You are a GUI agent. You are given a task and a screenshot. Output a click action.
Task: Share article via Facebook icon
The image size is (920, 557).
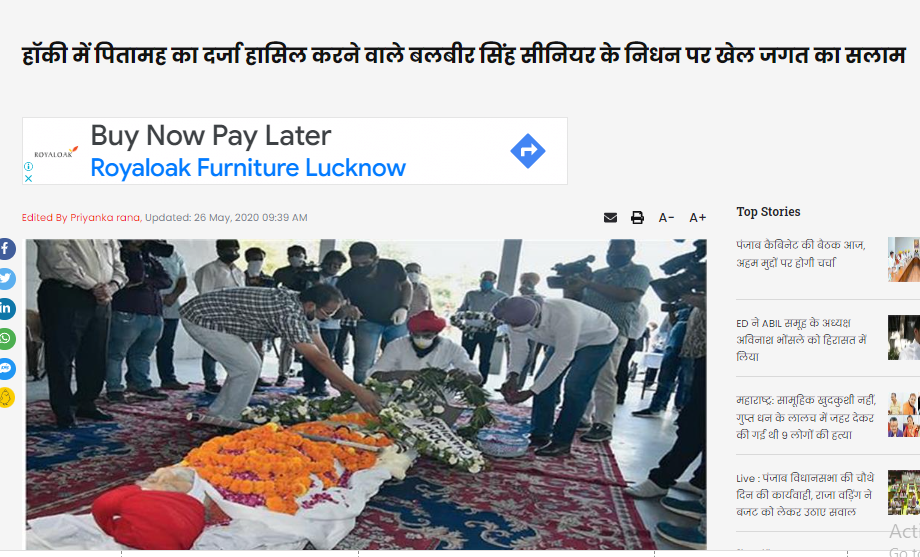coord(6,249)
